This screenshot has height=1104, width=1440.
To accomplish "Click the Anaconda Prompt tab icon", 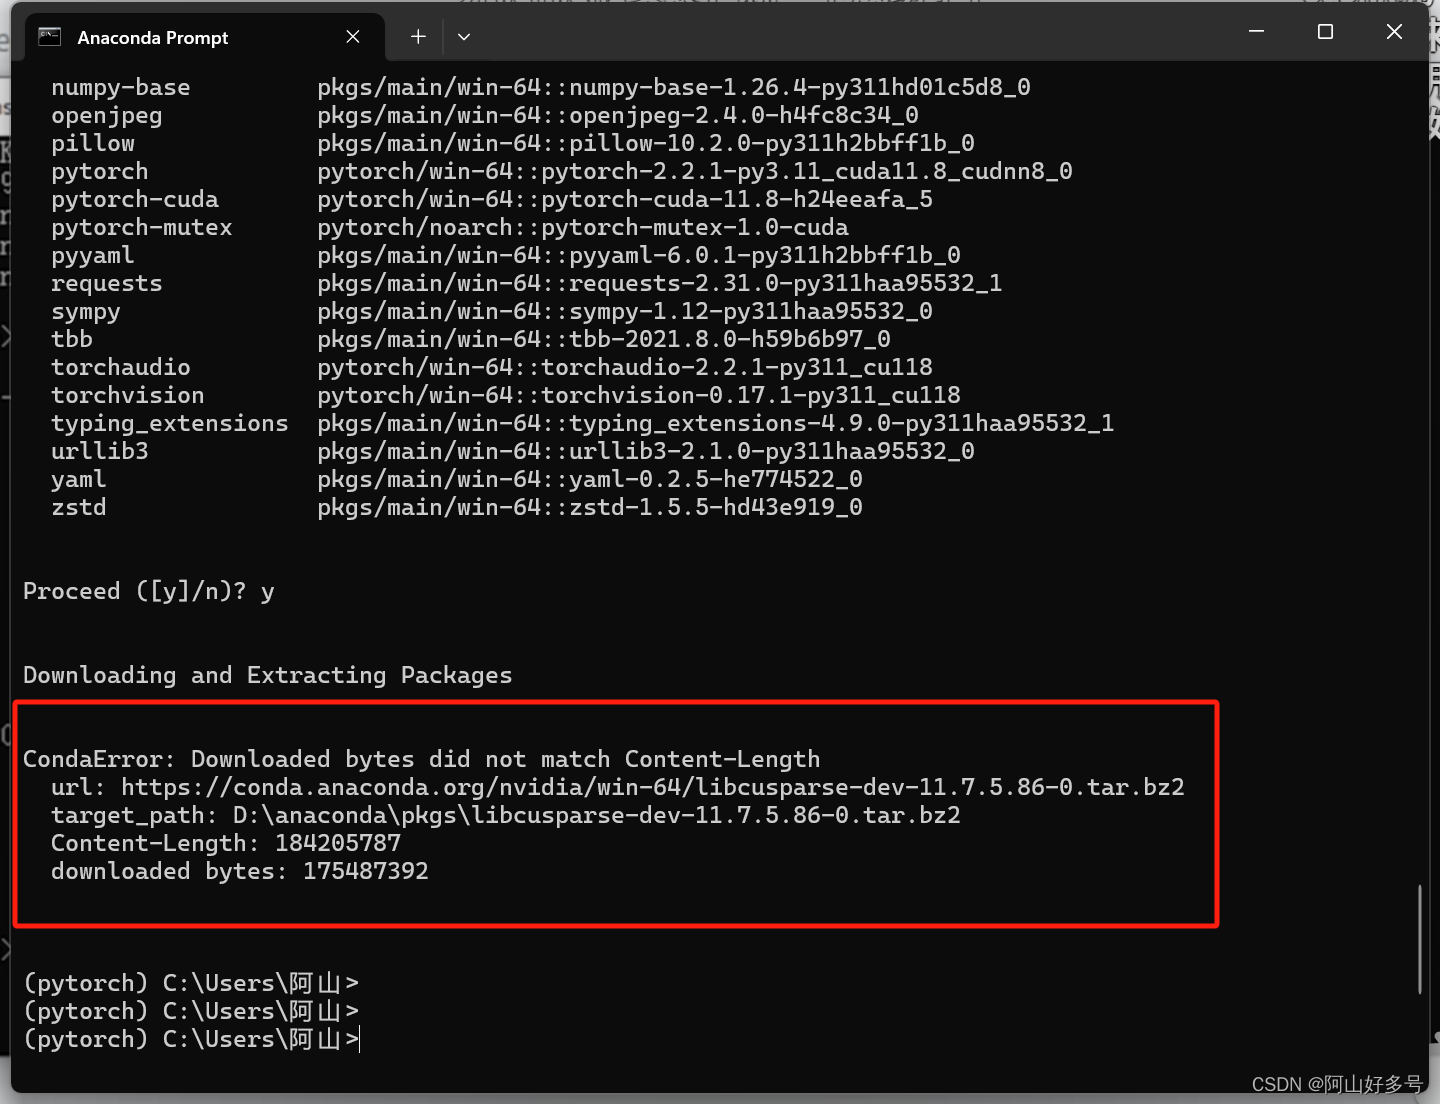I will (x=49, y=37).
